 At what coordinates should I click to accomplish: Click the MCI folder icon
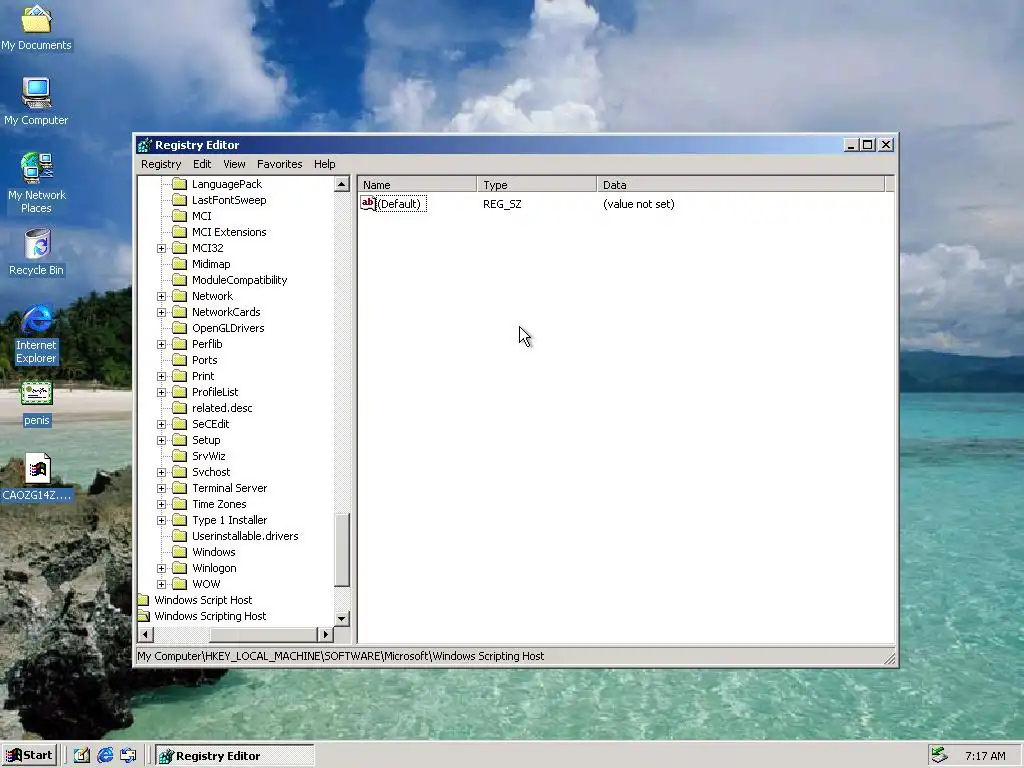[x=180, y=216]
